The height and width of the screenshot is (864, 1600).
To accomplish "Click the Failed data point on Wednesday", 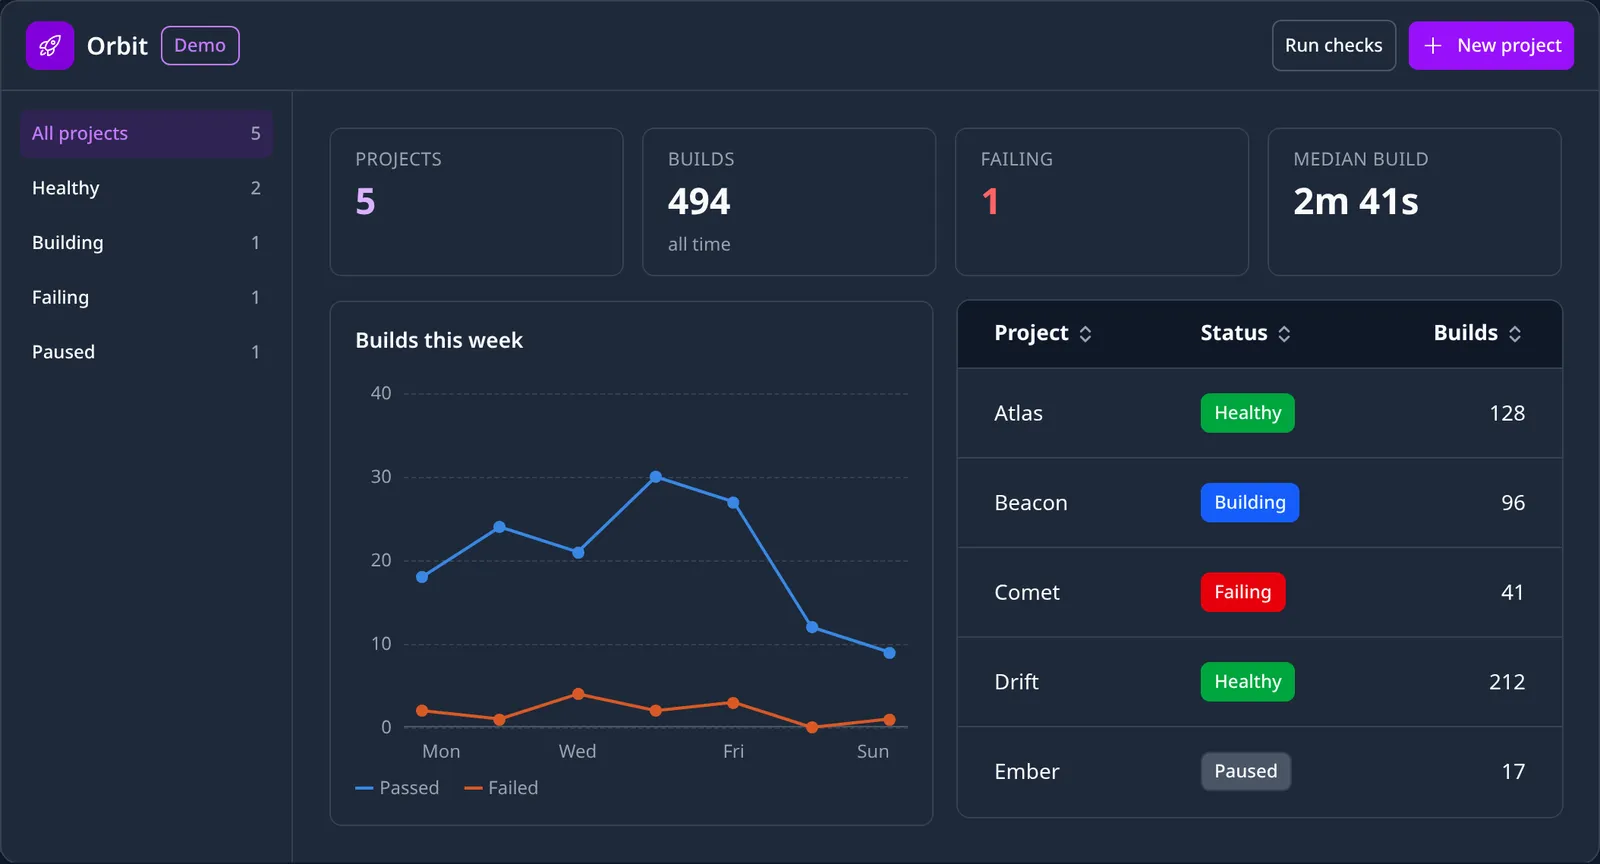I will 578,694.
